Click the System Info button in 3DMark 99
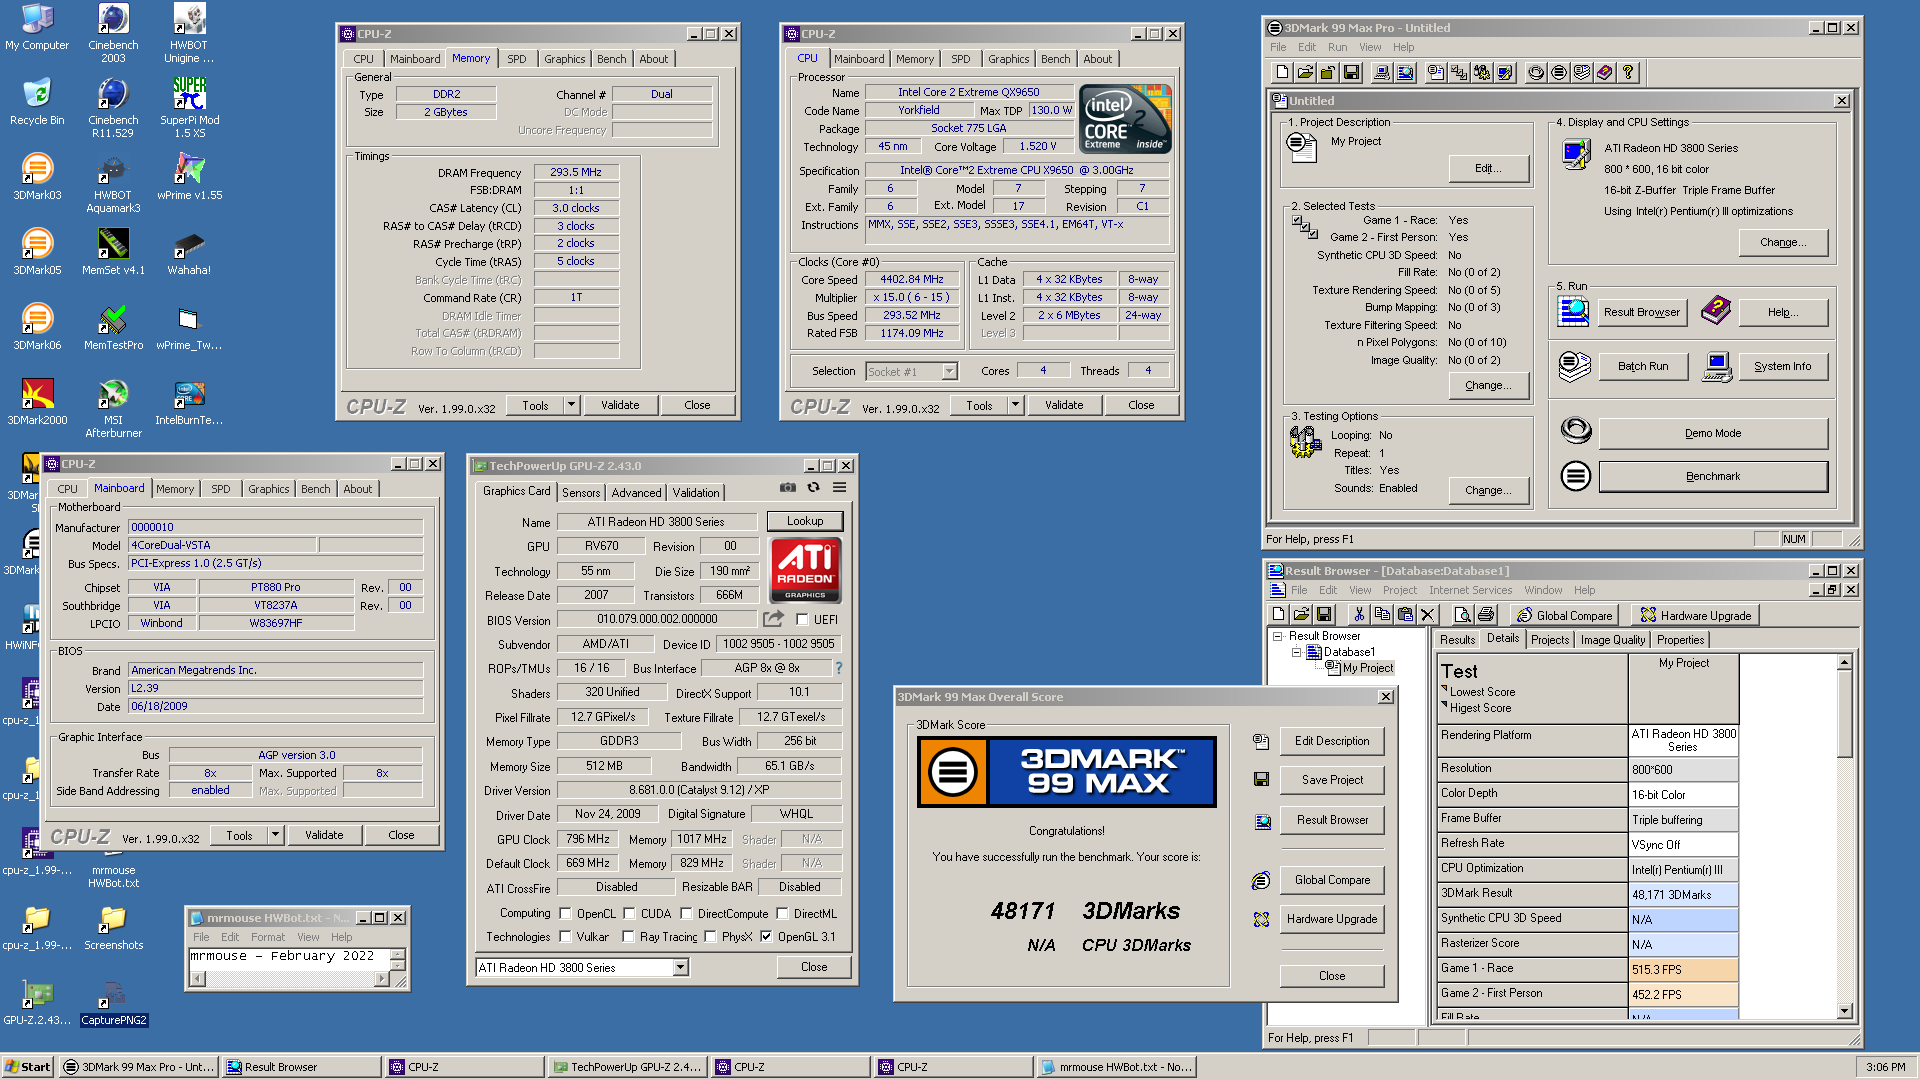This screenshot has width=1920, height=1080. 1782,366
